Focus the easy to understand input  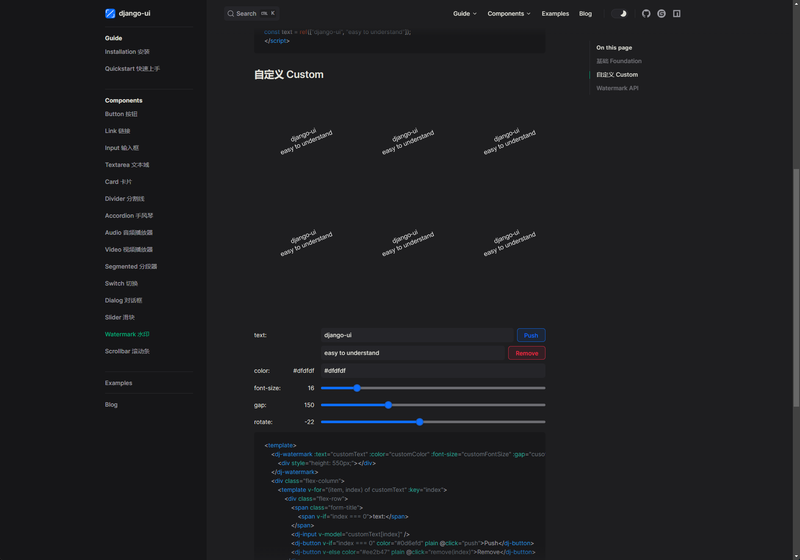pyautogui.click(x=413, y=353)
